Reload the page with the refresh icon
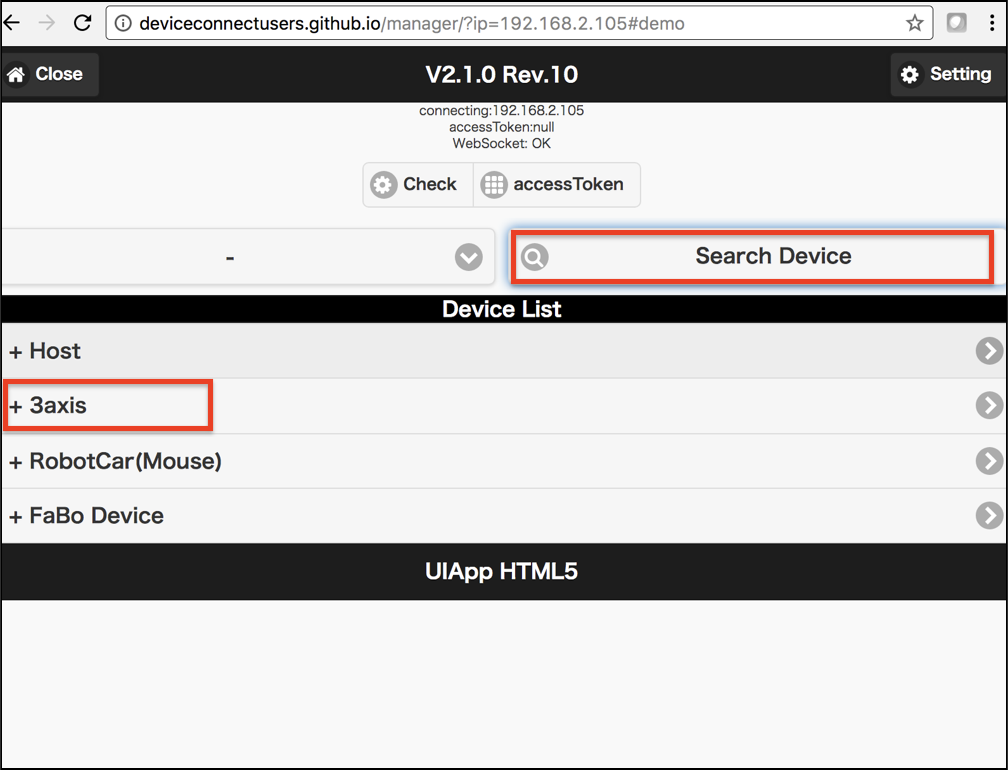 click(x=83, y=23)
